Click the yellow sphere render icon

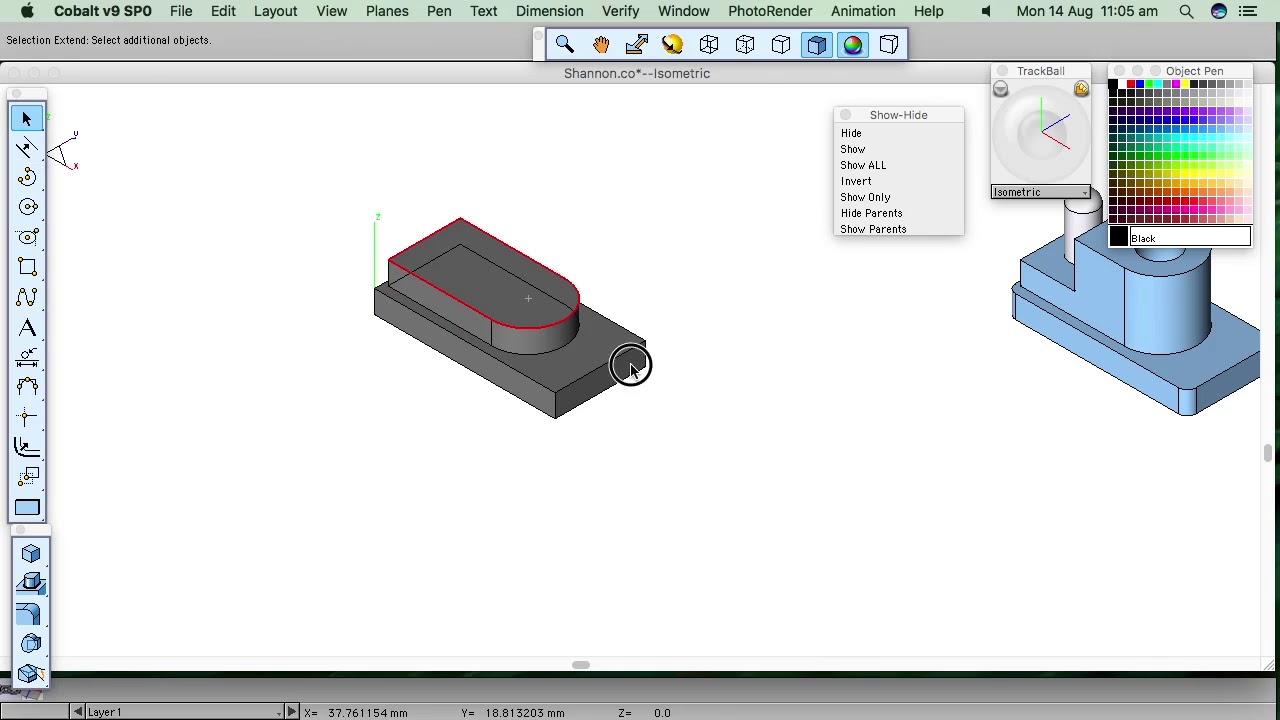673,44
